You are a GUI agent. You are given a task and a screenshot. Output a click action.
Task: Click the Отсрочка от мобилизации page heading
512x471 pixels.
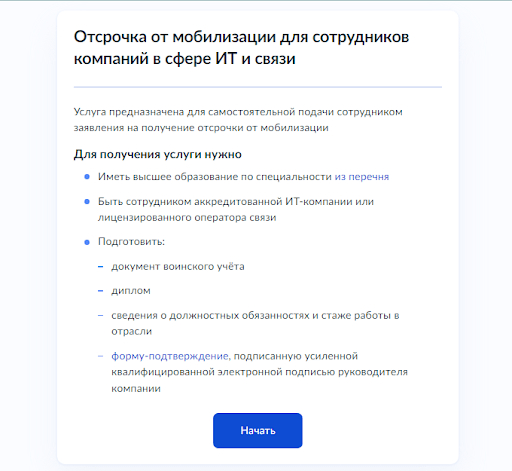241,48
